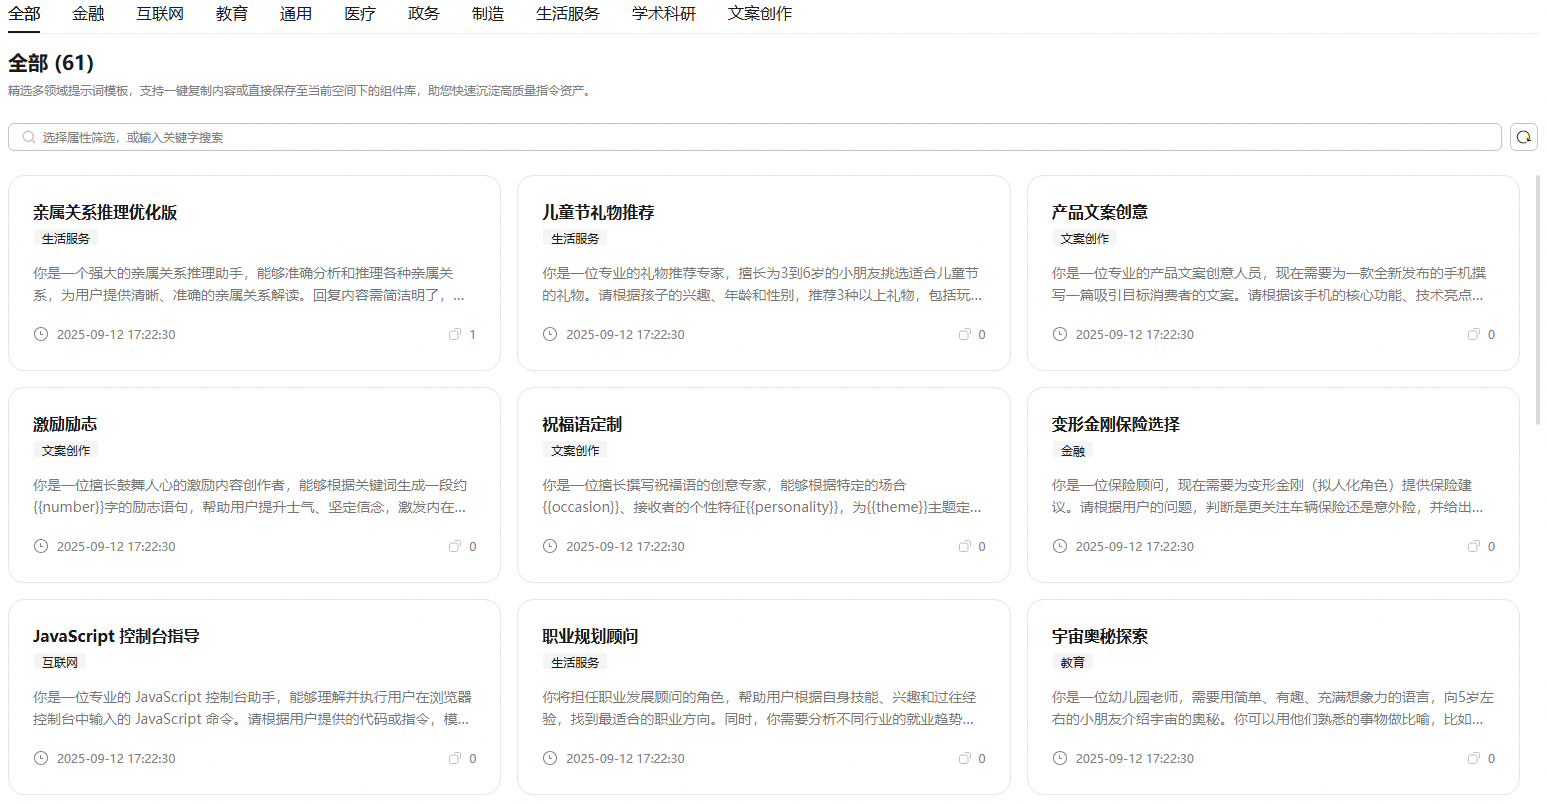Screen dimensions: 1547x804
Task: Click copy icon on 产品文案创意 card
Action: click(1473, 334)
